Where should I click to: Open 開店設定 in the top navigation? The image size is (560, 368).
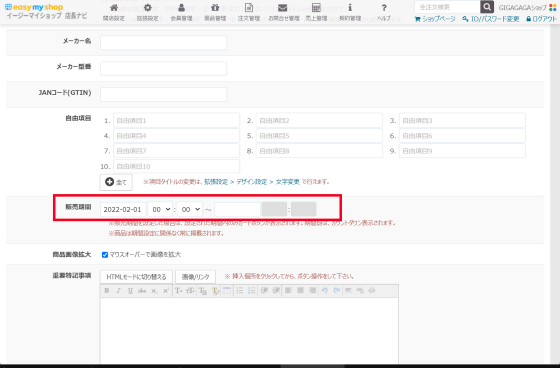(x=114, y=12)
